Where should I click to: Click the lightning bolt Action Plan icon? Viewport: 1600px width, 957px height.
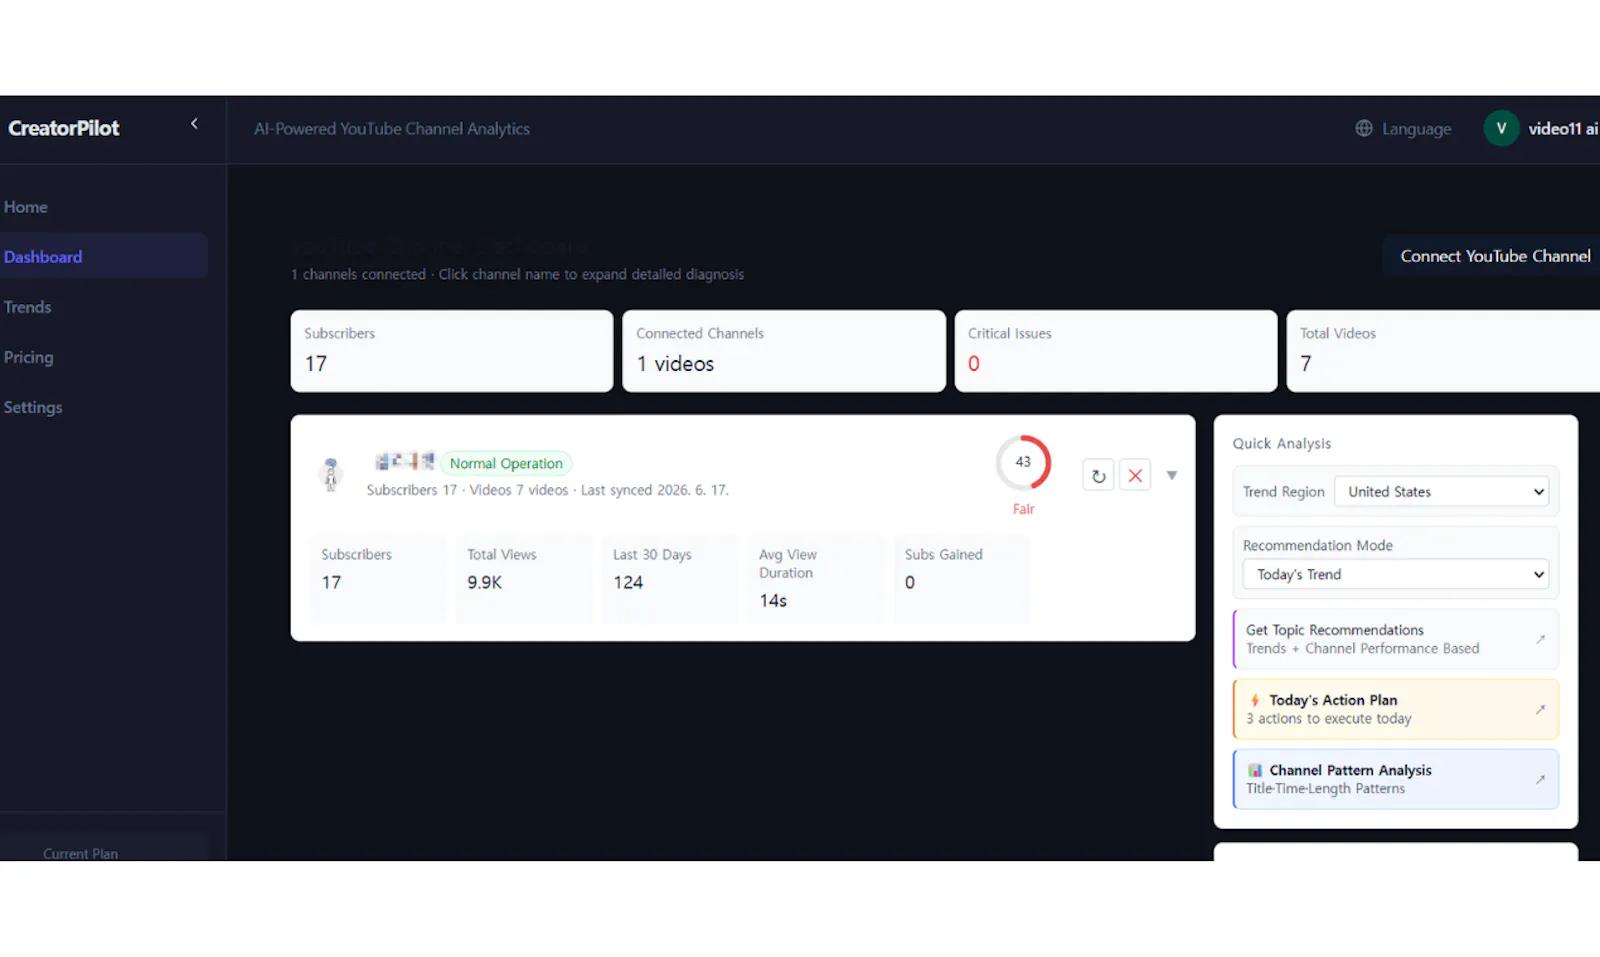click(1255, 700)
